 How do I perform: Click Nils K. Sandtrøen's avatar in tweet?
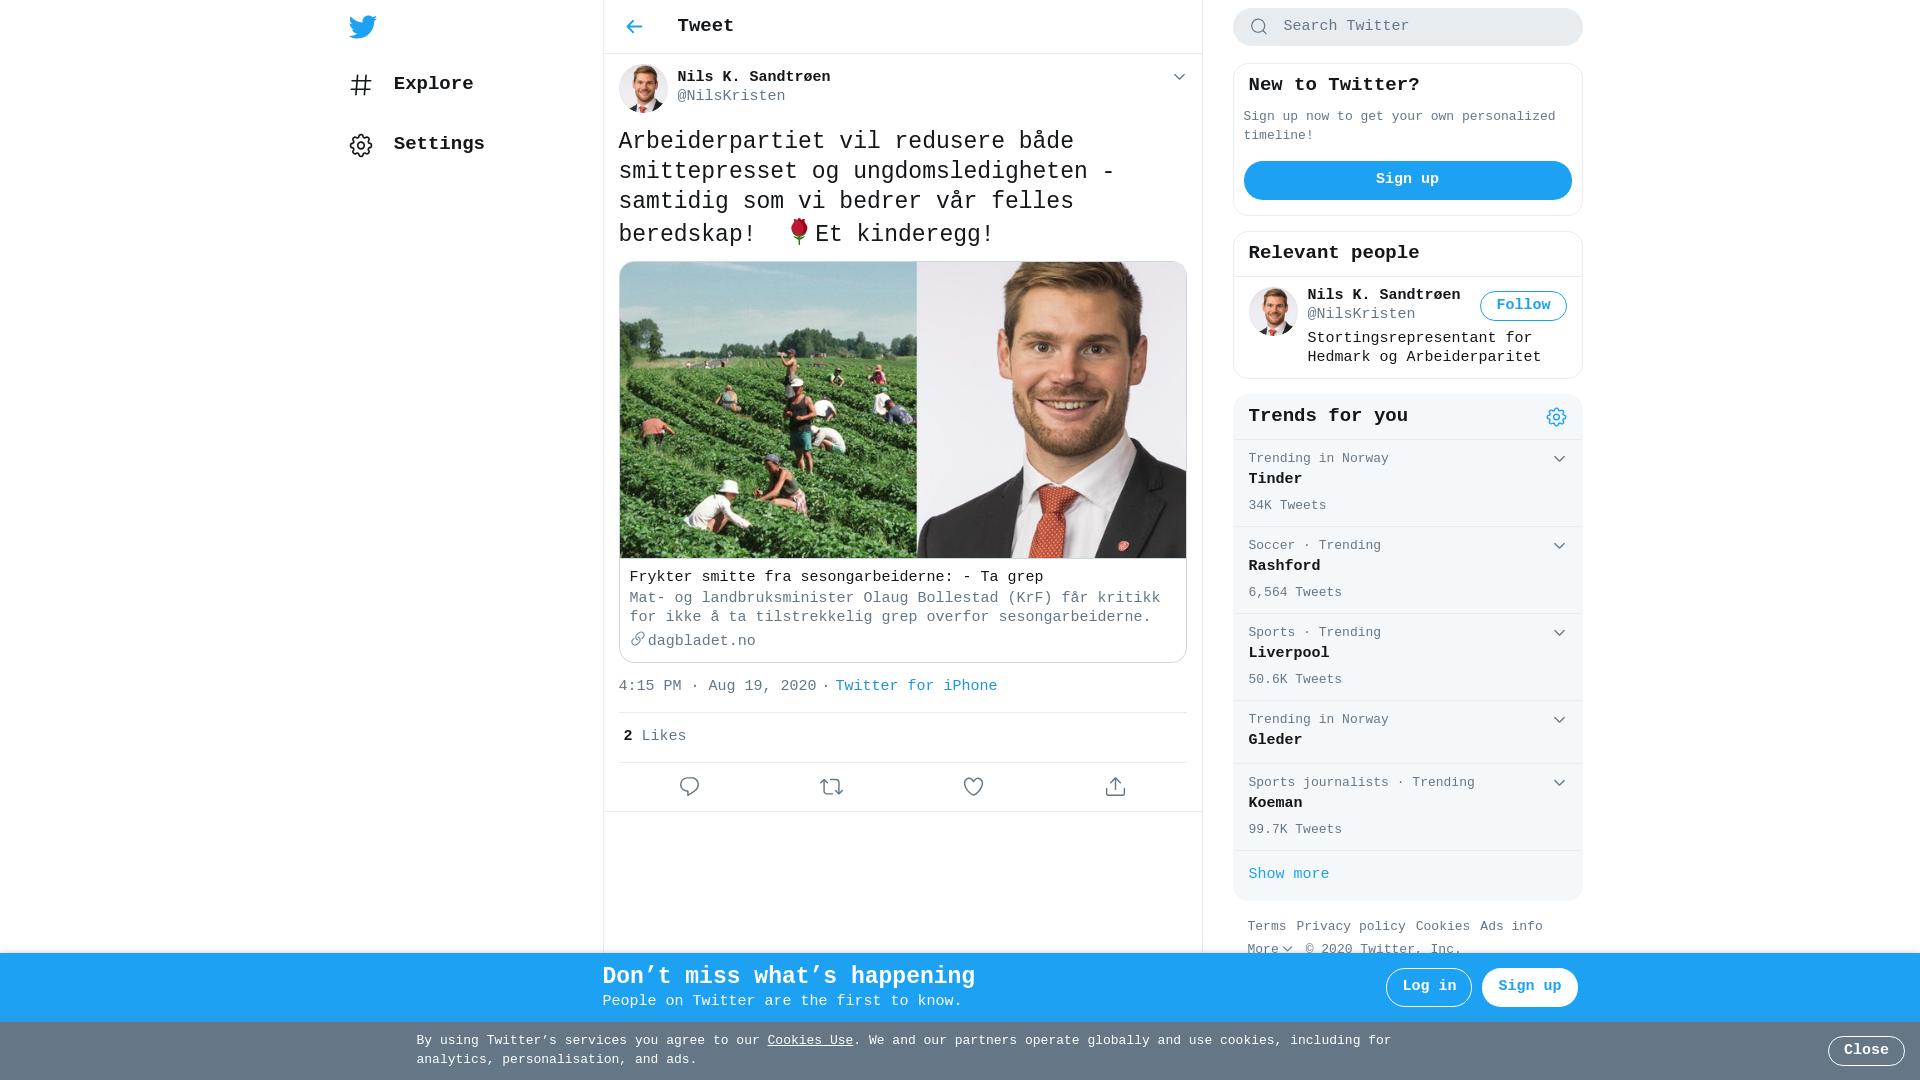pos(643,88)
